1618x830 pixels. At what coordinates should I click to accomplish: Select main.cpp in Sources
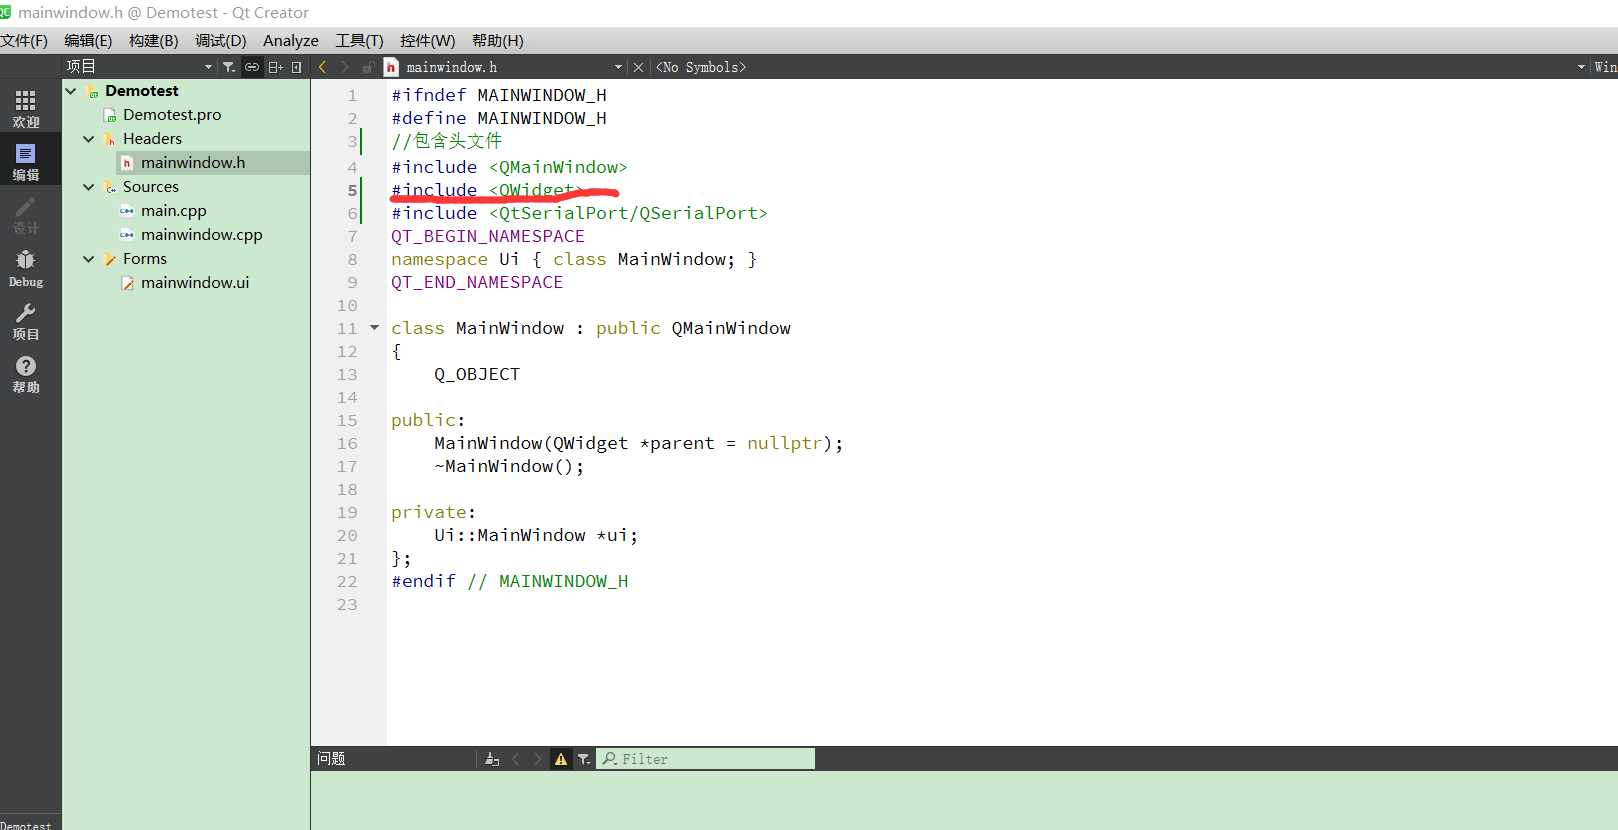coord(174,211)
